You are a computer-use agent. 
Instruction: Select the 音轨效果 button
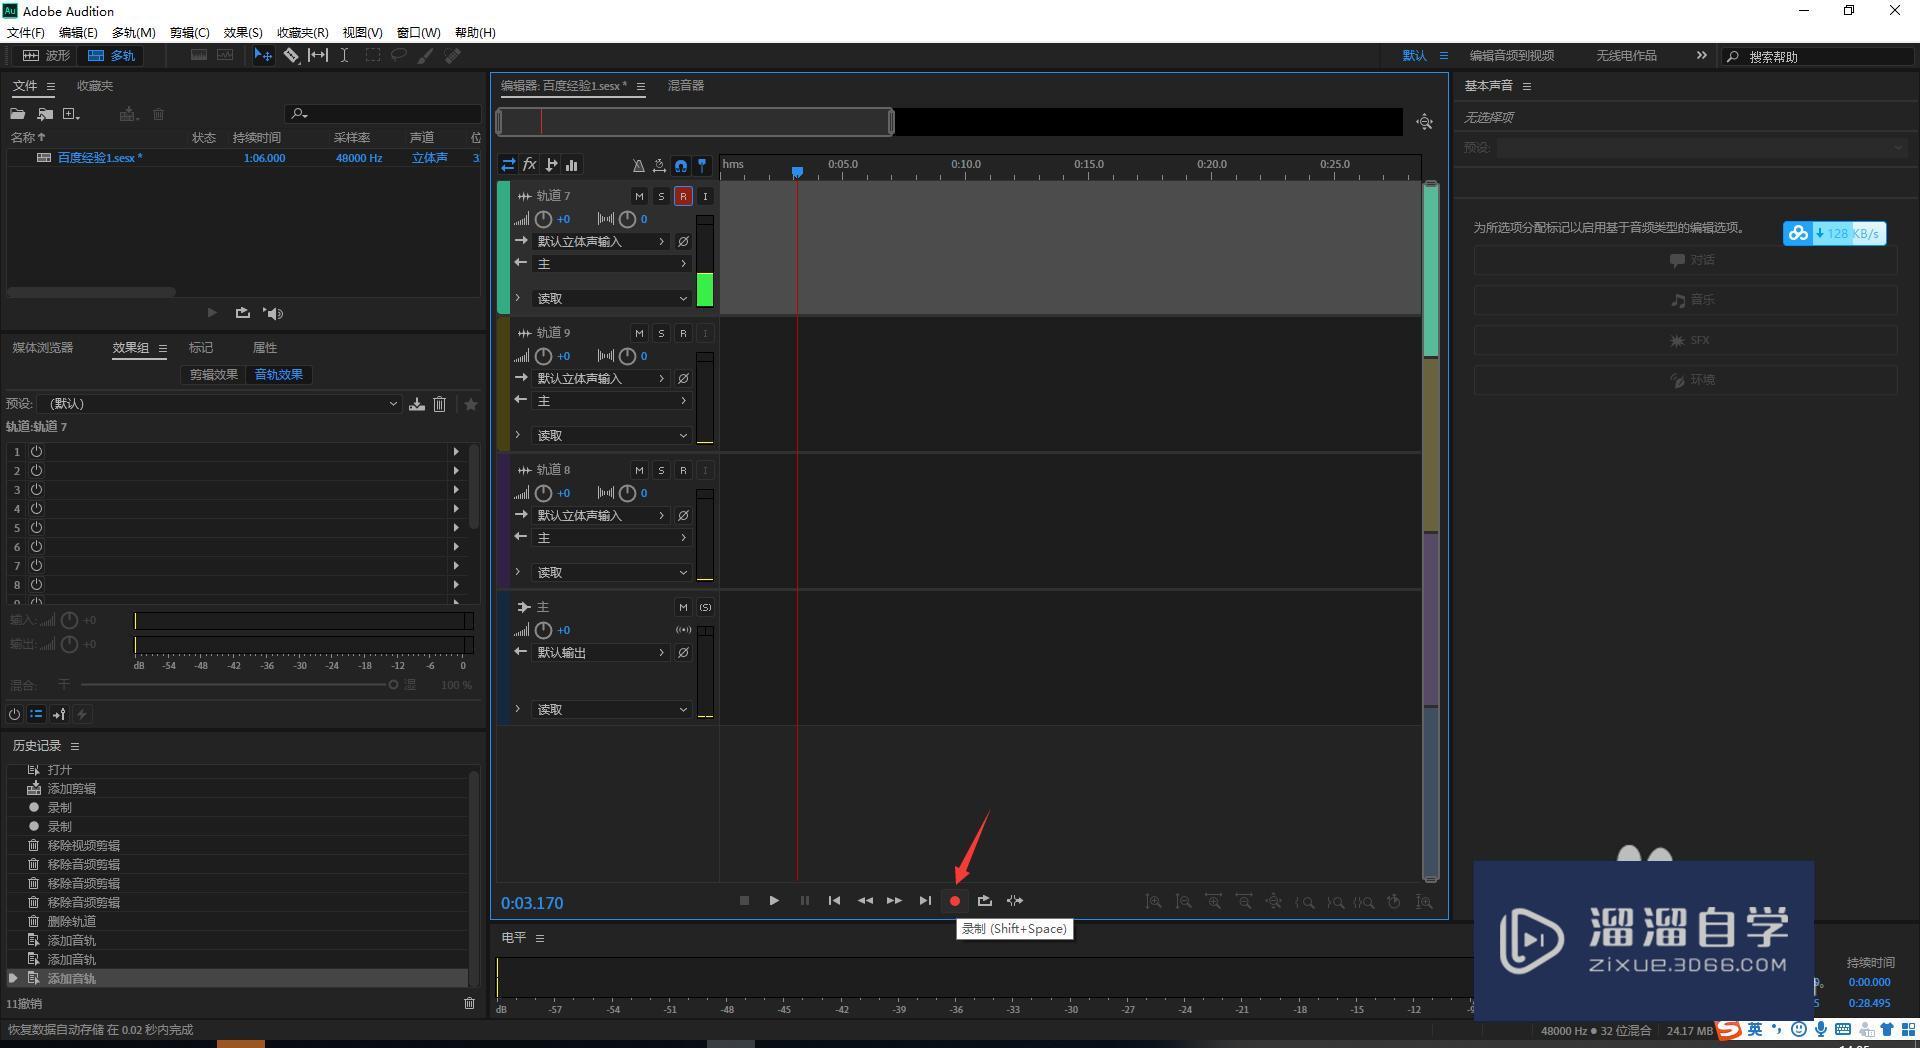(x=279, y=375)
